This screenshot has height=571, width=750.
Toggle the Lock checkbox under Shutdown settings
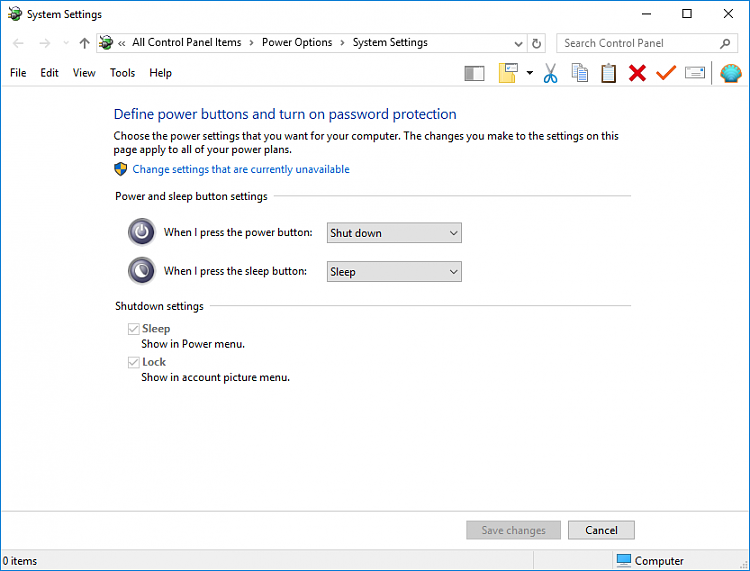point(133,363)
